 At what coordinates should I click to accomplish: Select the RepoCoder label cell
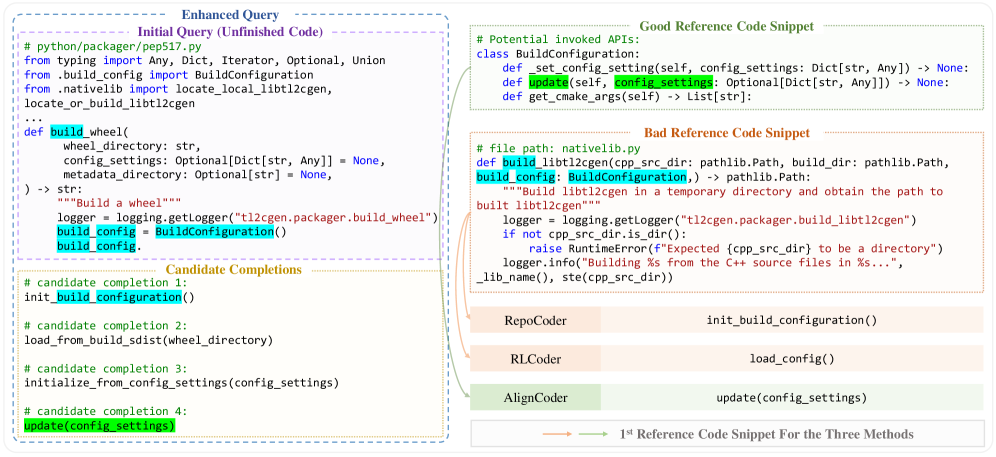(535, 321)
